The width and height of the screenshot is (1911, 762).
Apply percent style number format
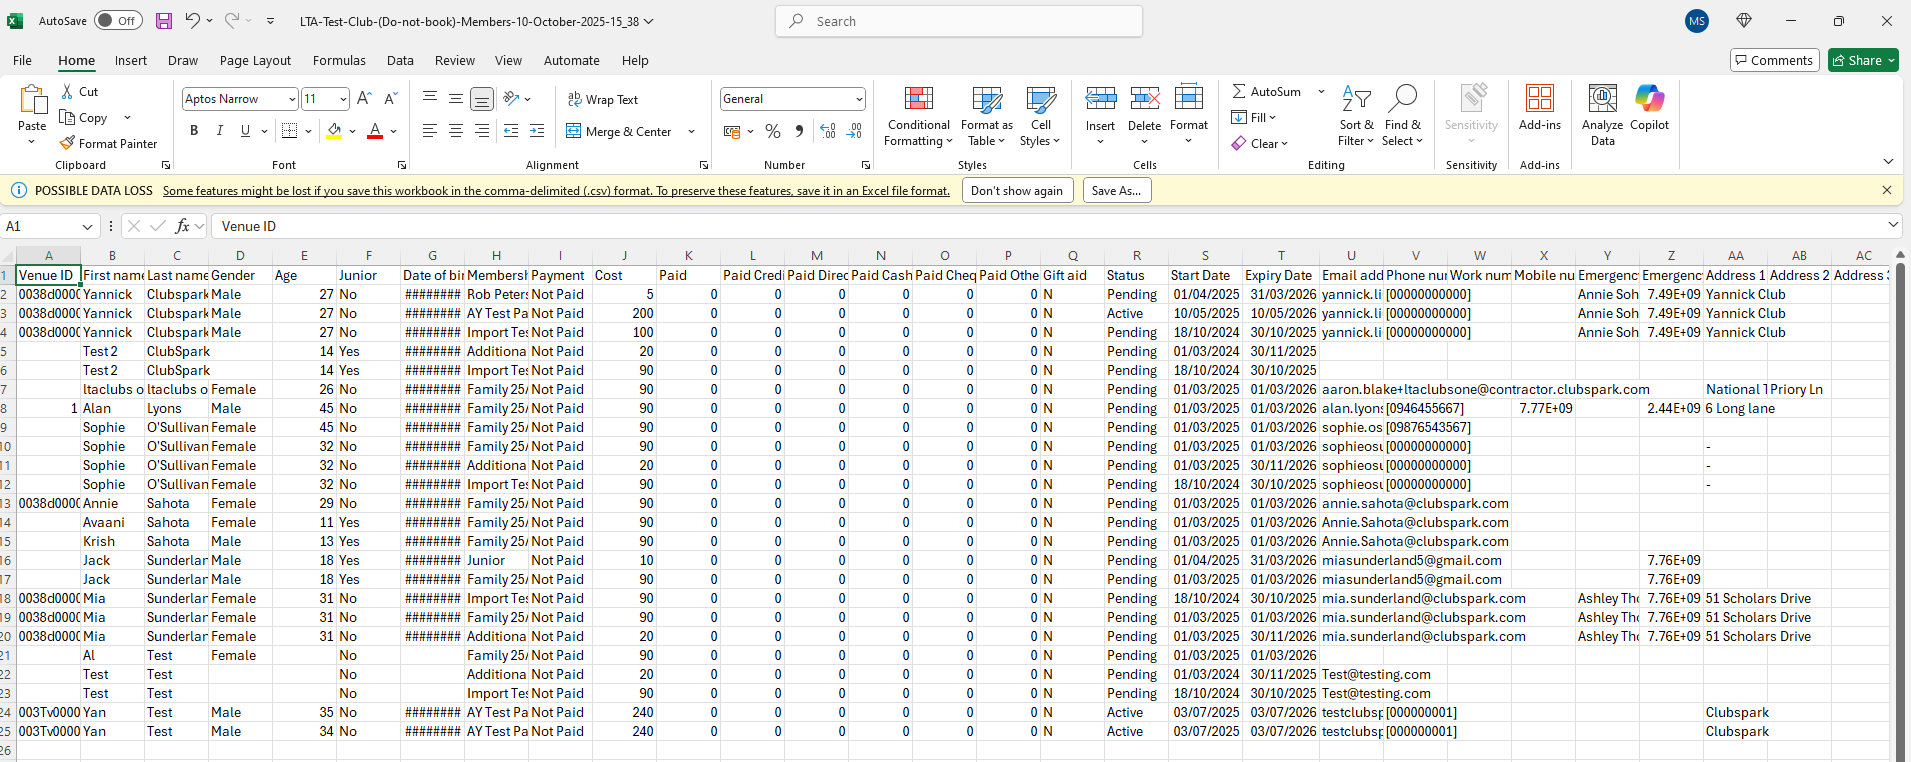773,132
